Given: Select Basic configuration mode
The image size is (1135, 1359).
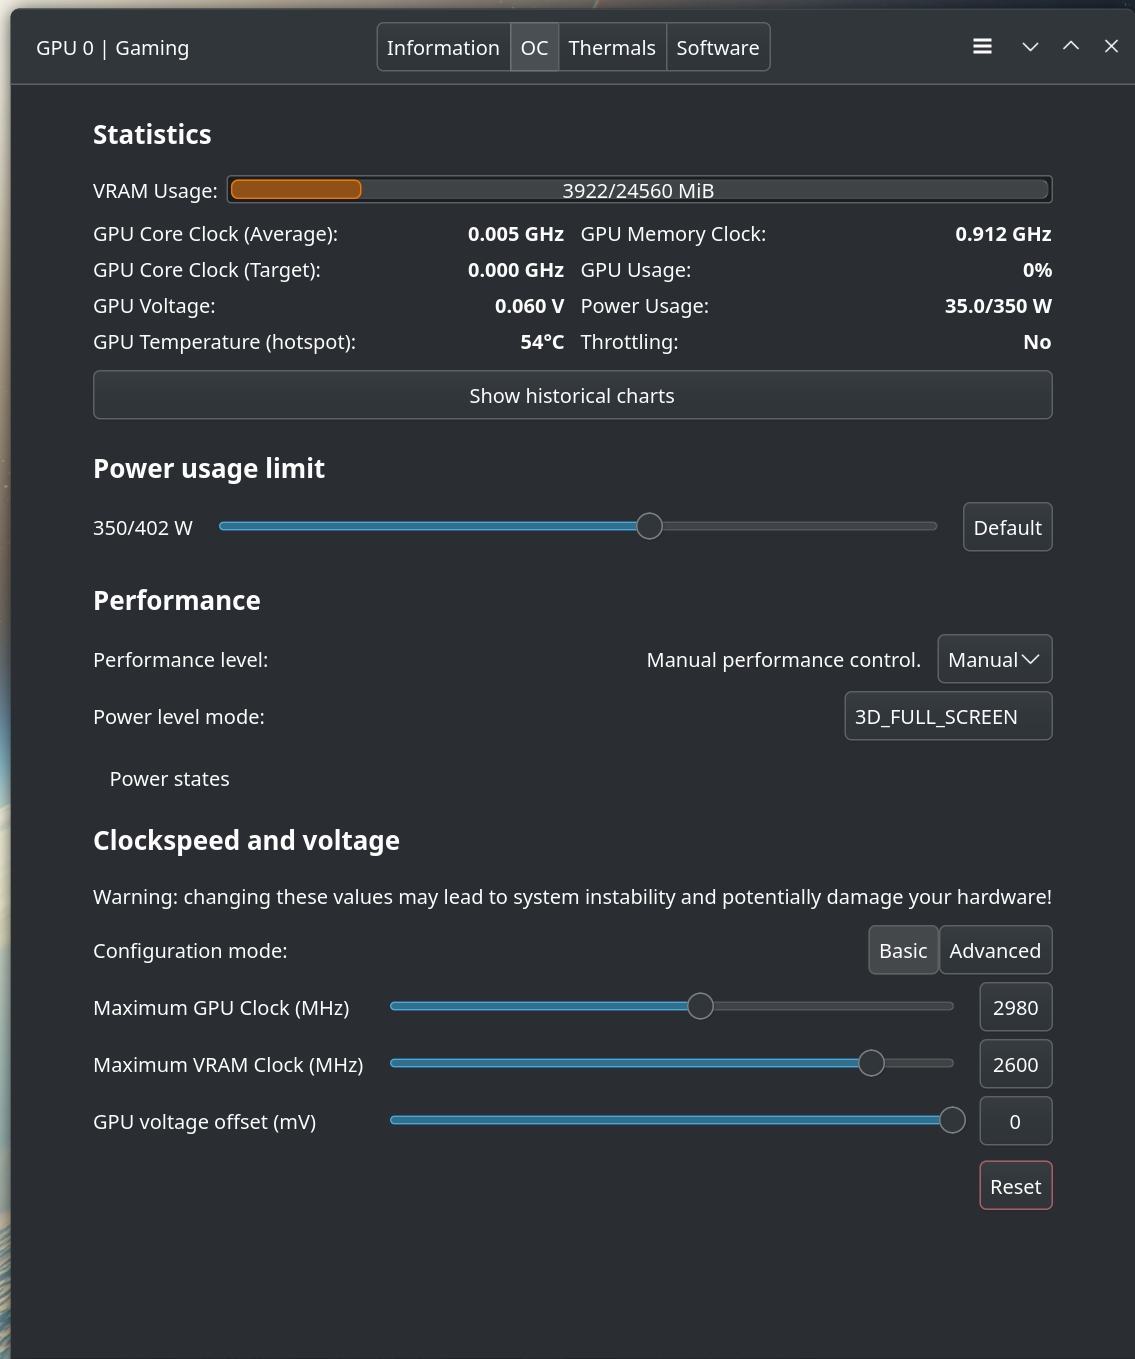Looking at the screenshot, I should coord(903,951).
